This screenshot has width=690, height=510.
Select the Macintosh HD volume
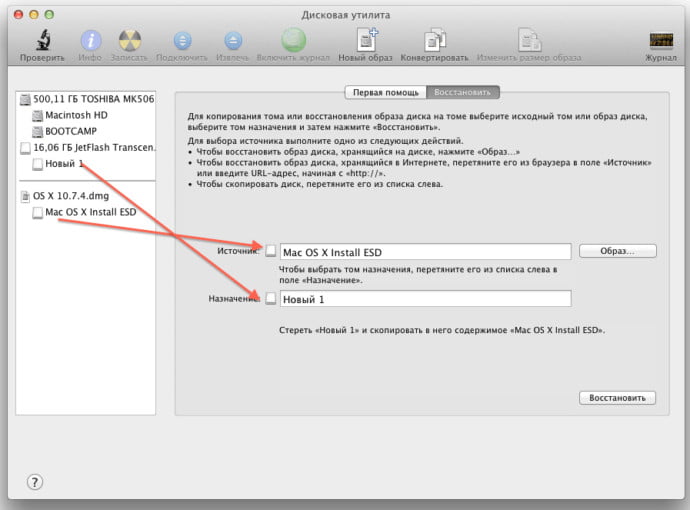tap(70, 115)
